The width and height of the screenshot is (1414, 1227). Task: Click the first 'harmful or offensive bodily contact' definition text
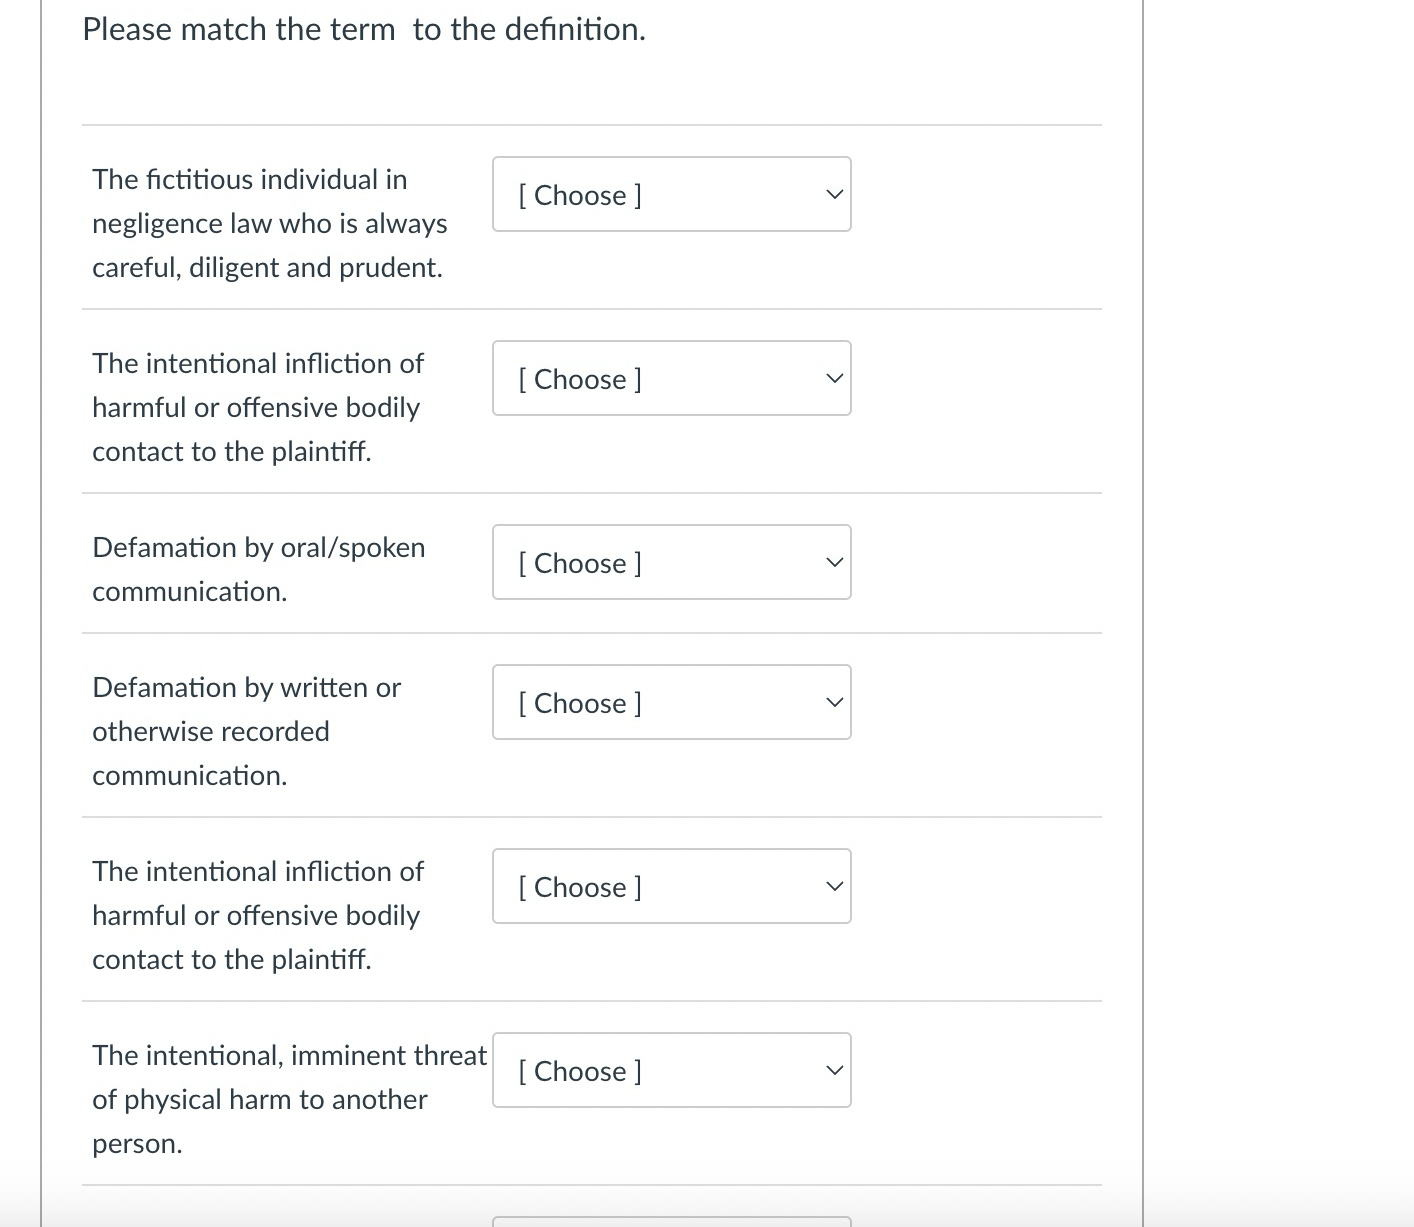257,407
